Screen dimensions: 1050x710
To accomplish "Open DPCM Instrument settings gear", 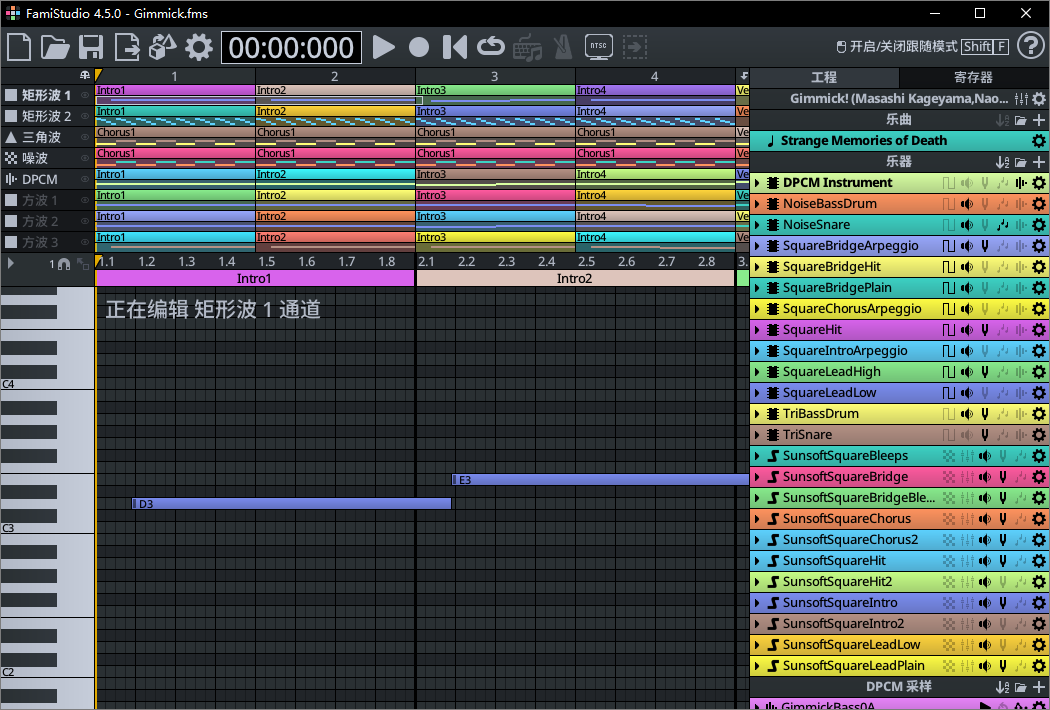I will (x=1039, y=183).
